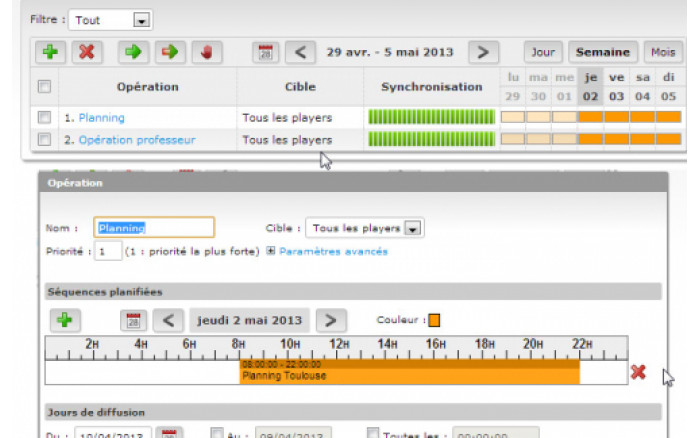Click the red X delete operation icon

point(86,51)
